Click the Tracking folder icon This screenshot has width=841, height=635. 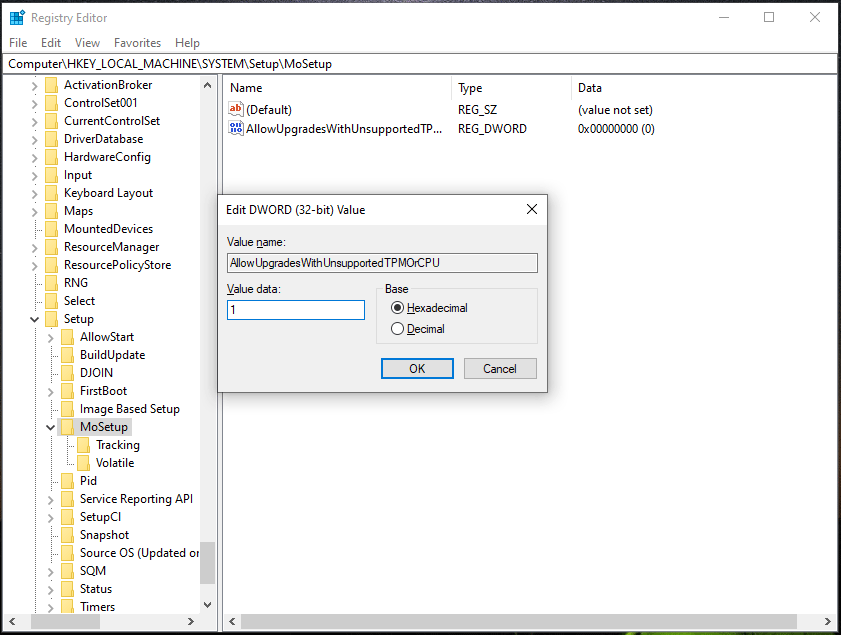[x=84, y=445]
